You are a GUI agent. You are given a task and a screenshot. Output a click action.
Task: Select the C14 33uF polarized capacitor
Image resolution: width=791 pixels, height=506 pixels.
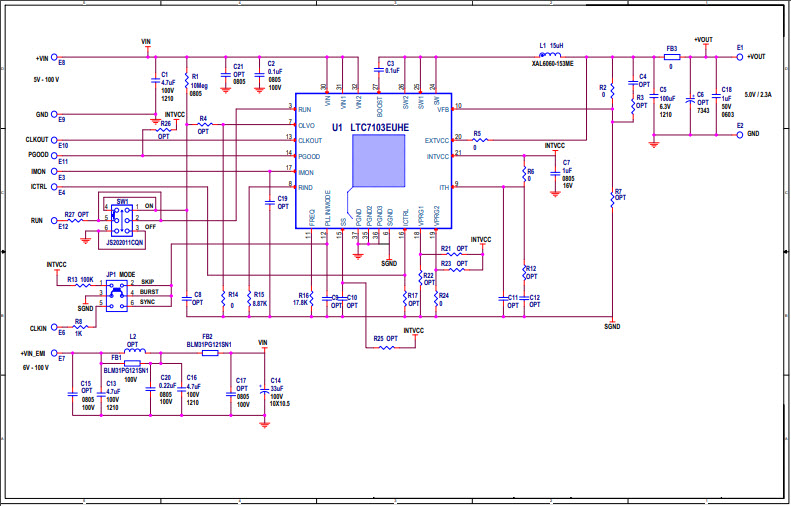[263, 389]
